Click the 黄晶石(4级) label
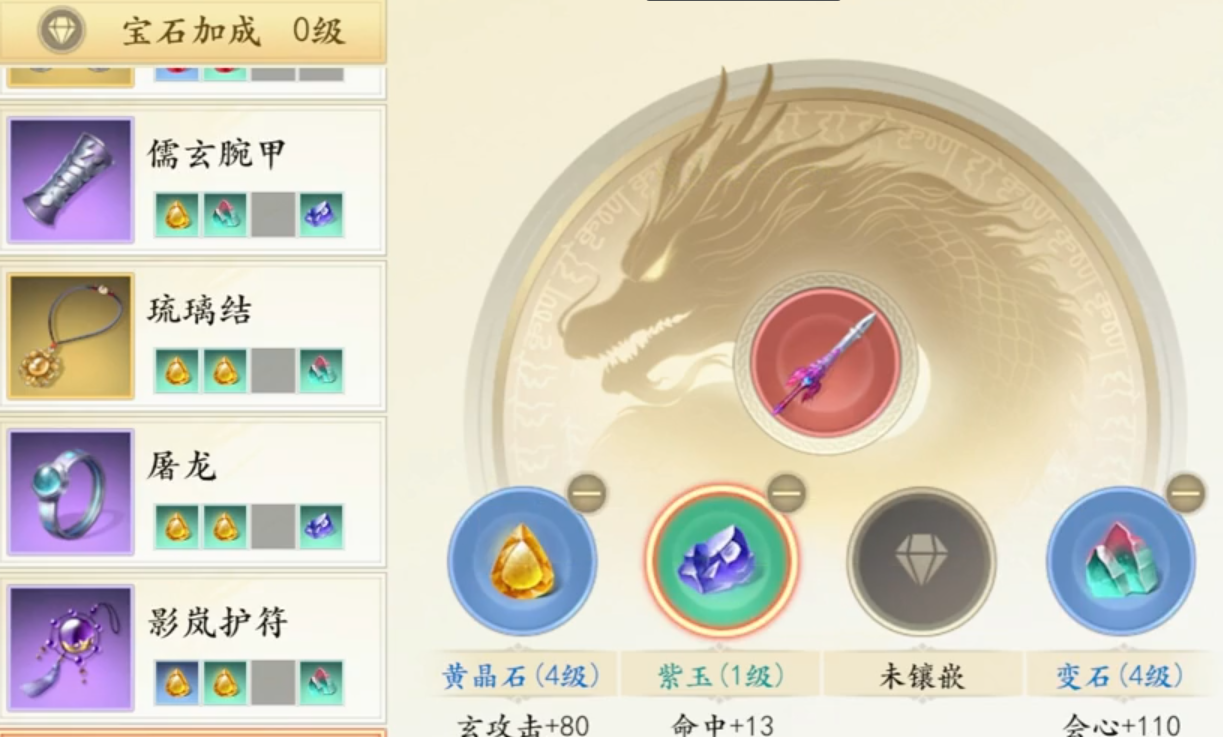 (x=521, y=677)
